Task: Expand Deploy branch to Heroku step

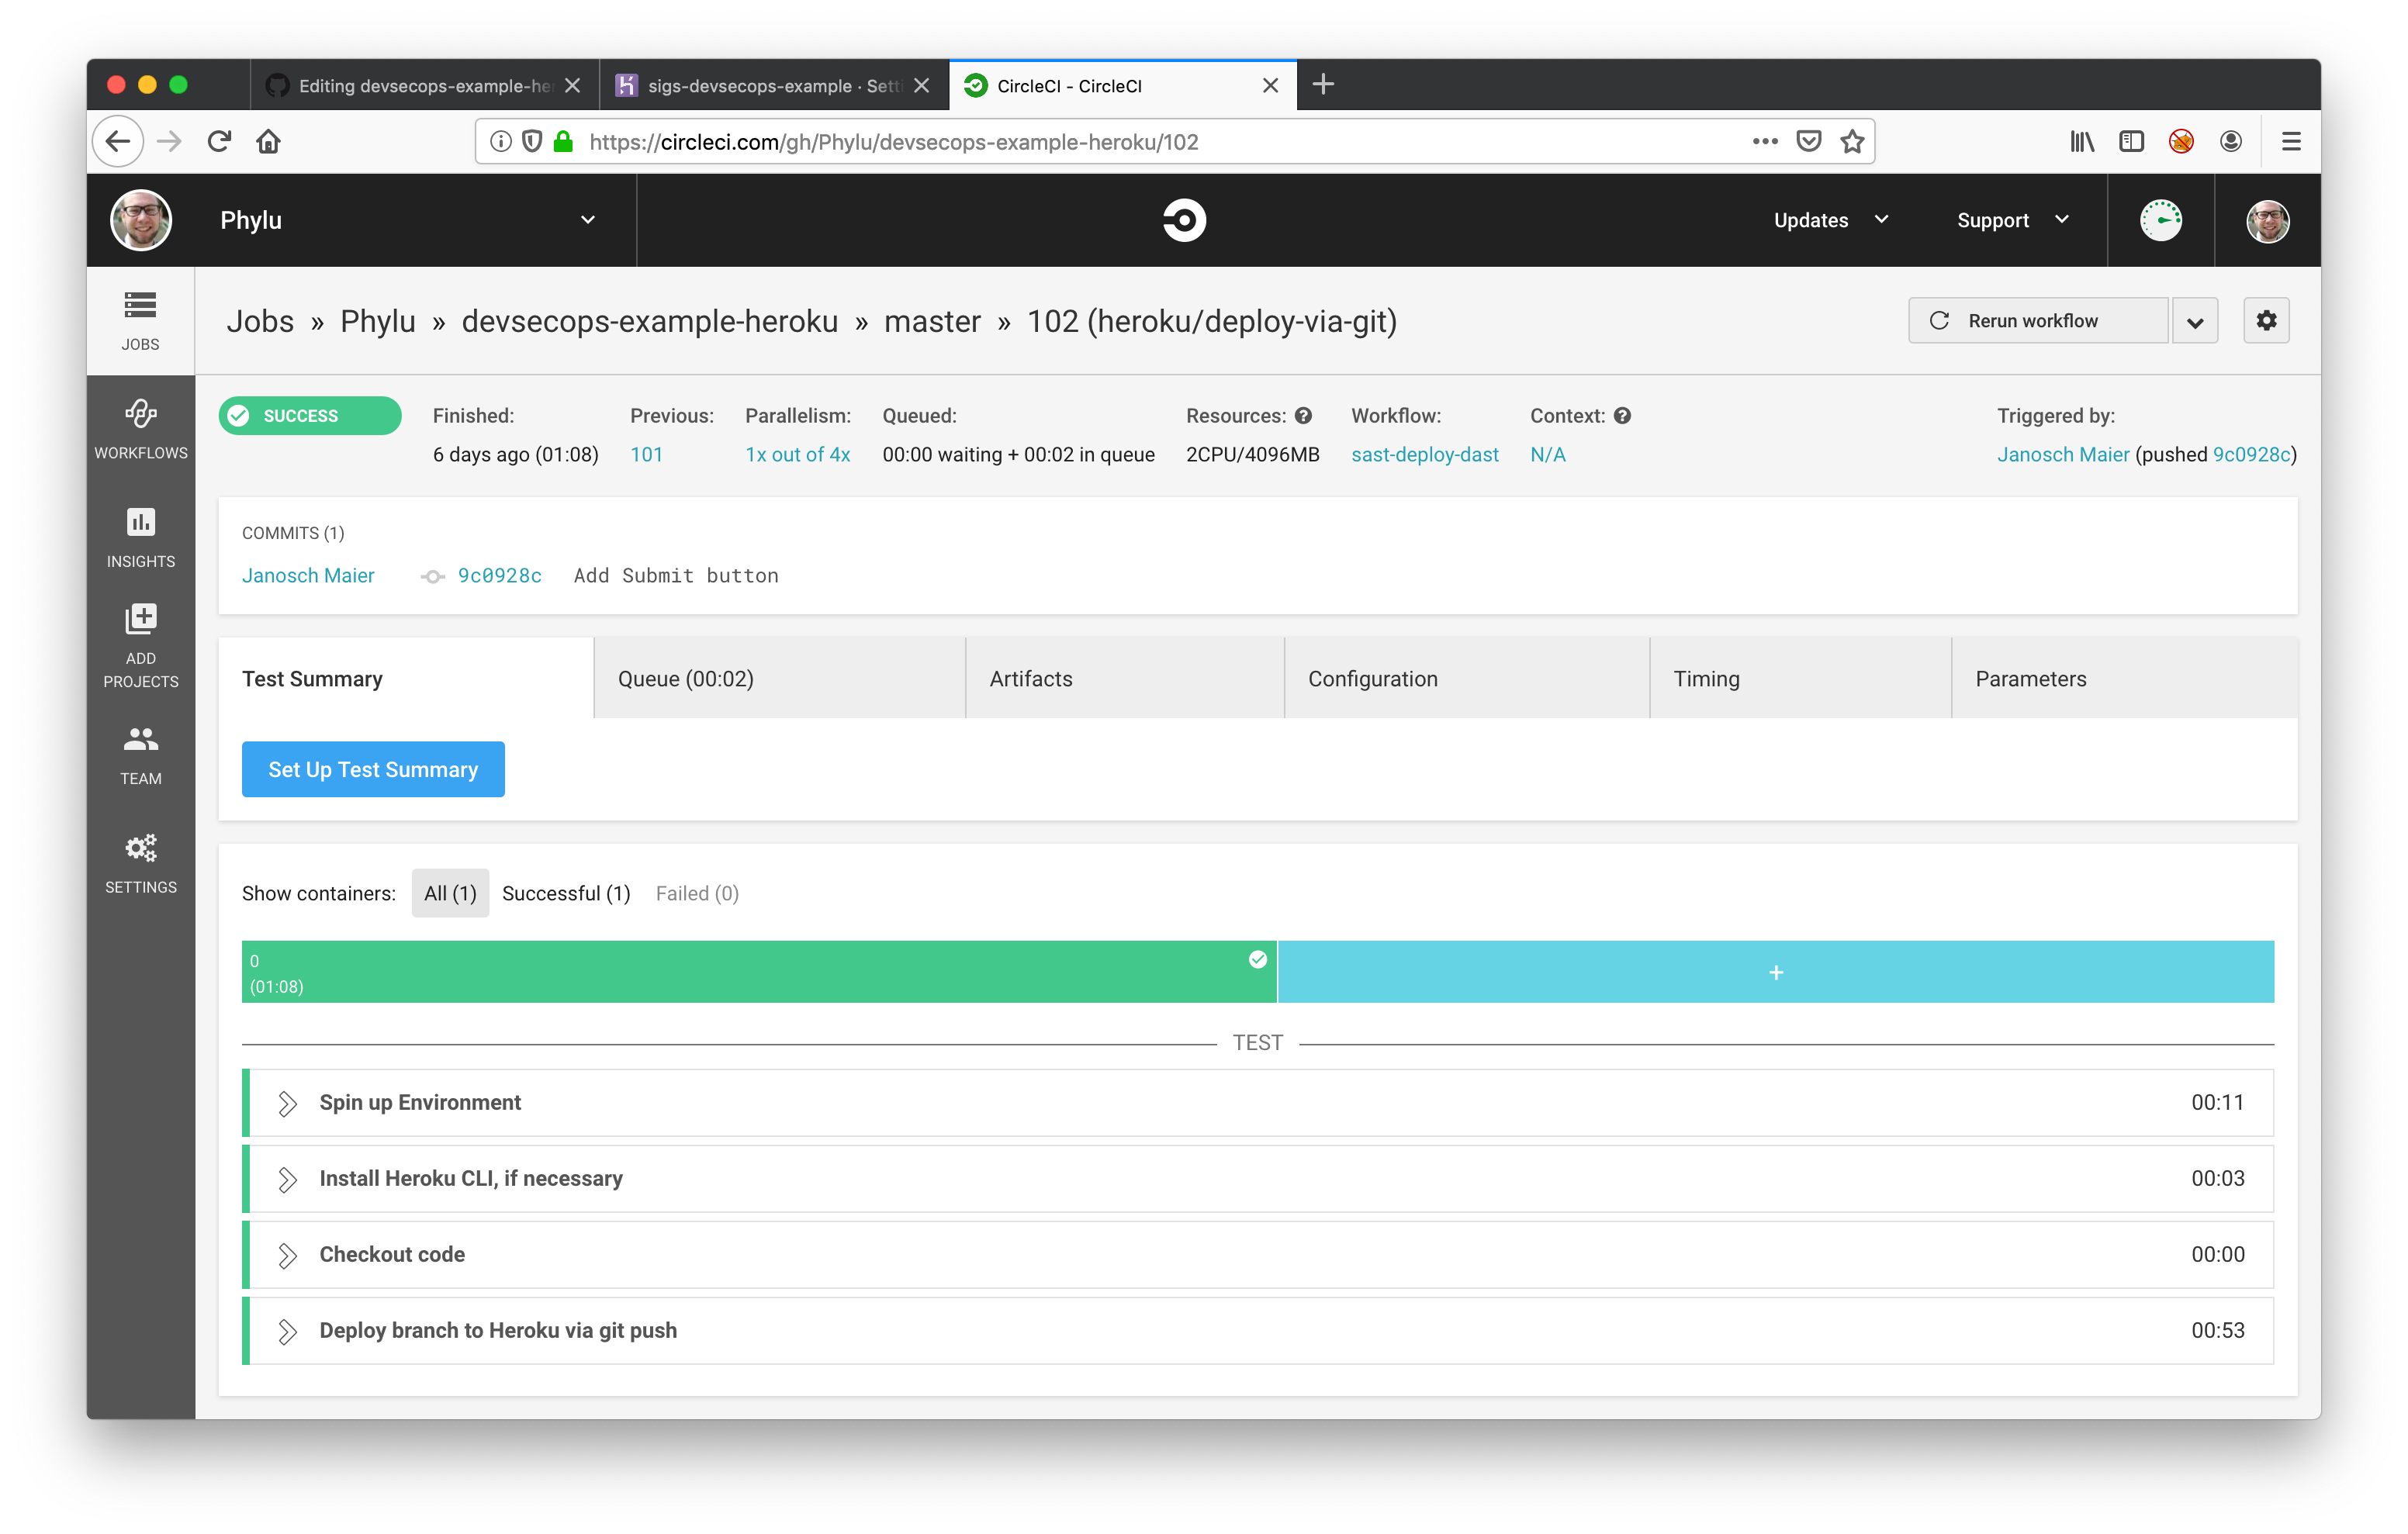Action: pos(288,1331)
